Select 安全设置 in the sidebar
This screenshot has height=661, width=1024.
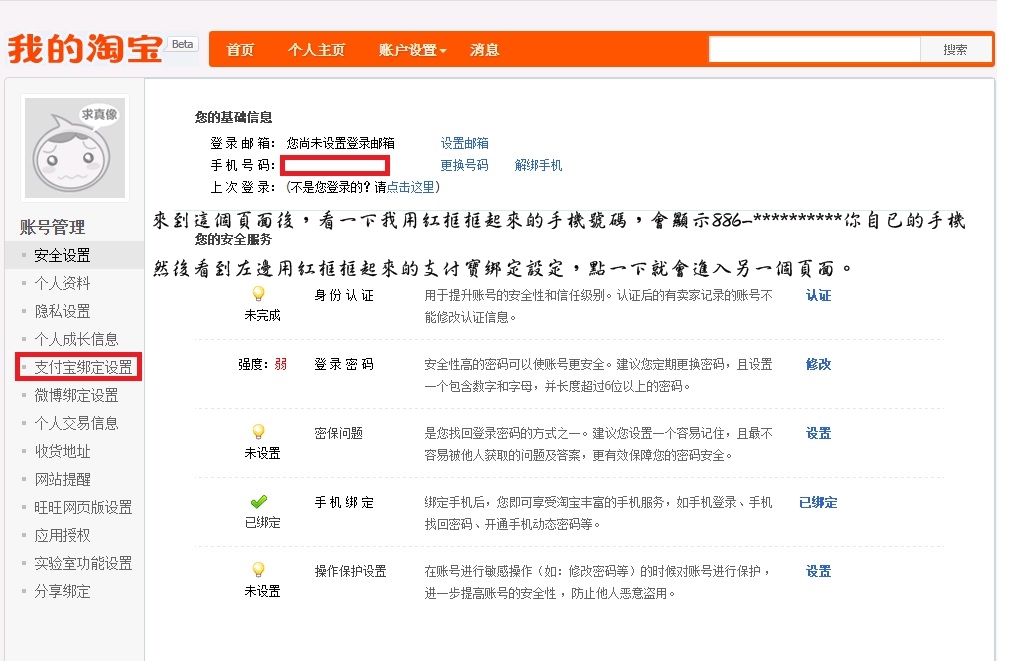pos(62,255)
